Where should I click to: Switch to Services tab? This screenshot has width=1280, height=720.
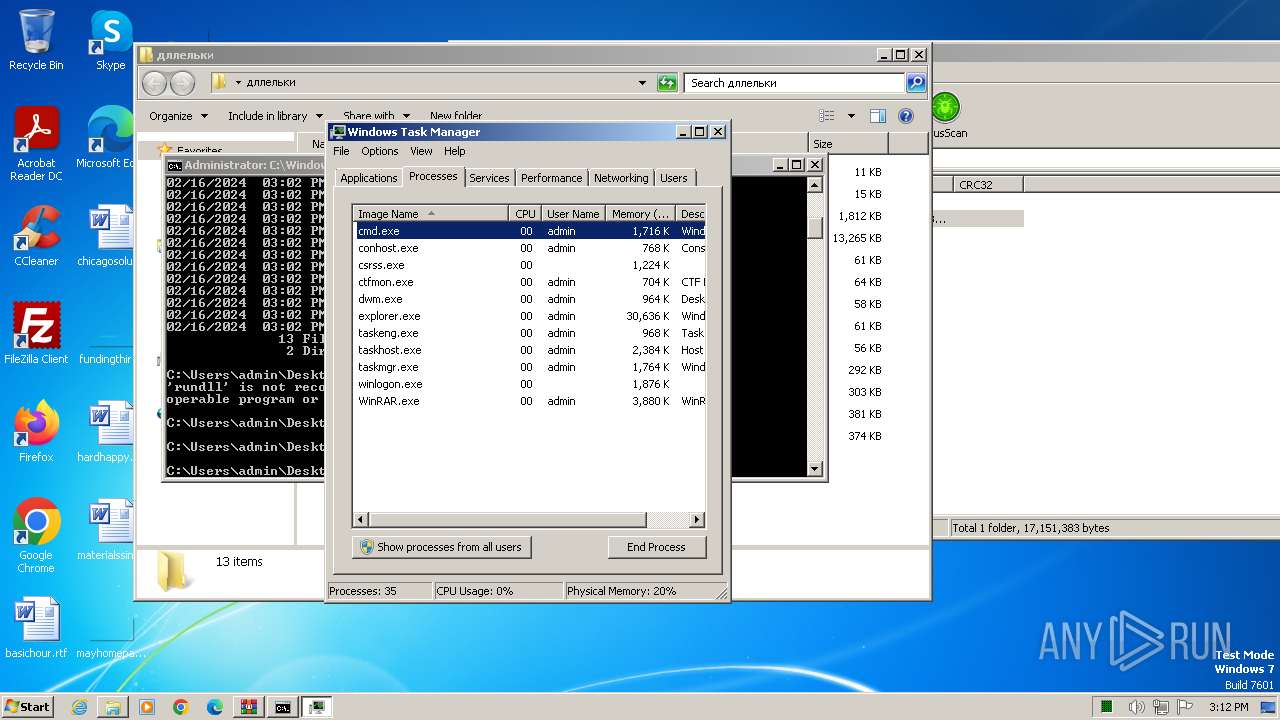(x=489, y=178)
